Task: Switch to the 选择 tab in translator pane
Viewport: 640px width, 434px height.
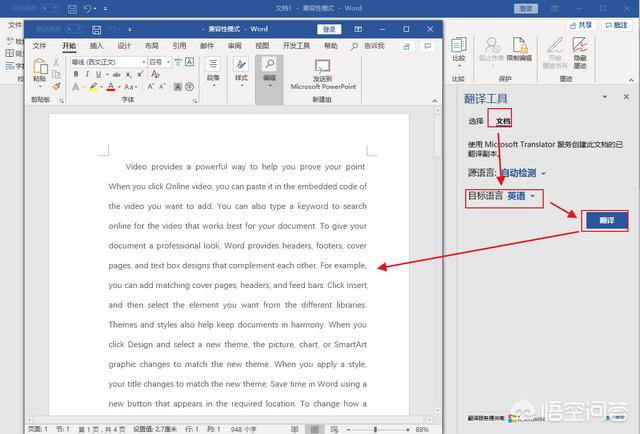Action: coord(476,121)
